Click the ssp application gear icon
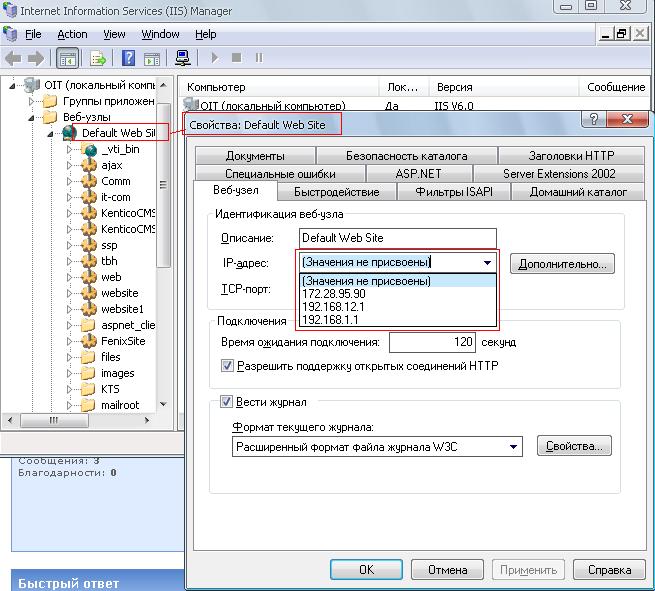The height and width of the screenshot is (591, 655). click(x=89, y=245)
